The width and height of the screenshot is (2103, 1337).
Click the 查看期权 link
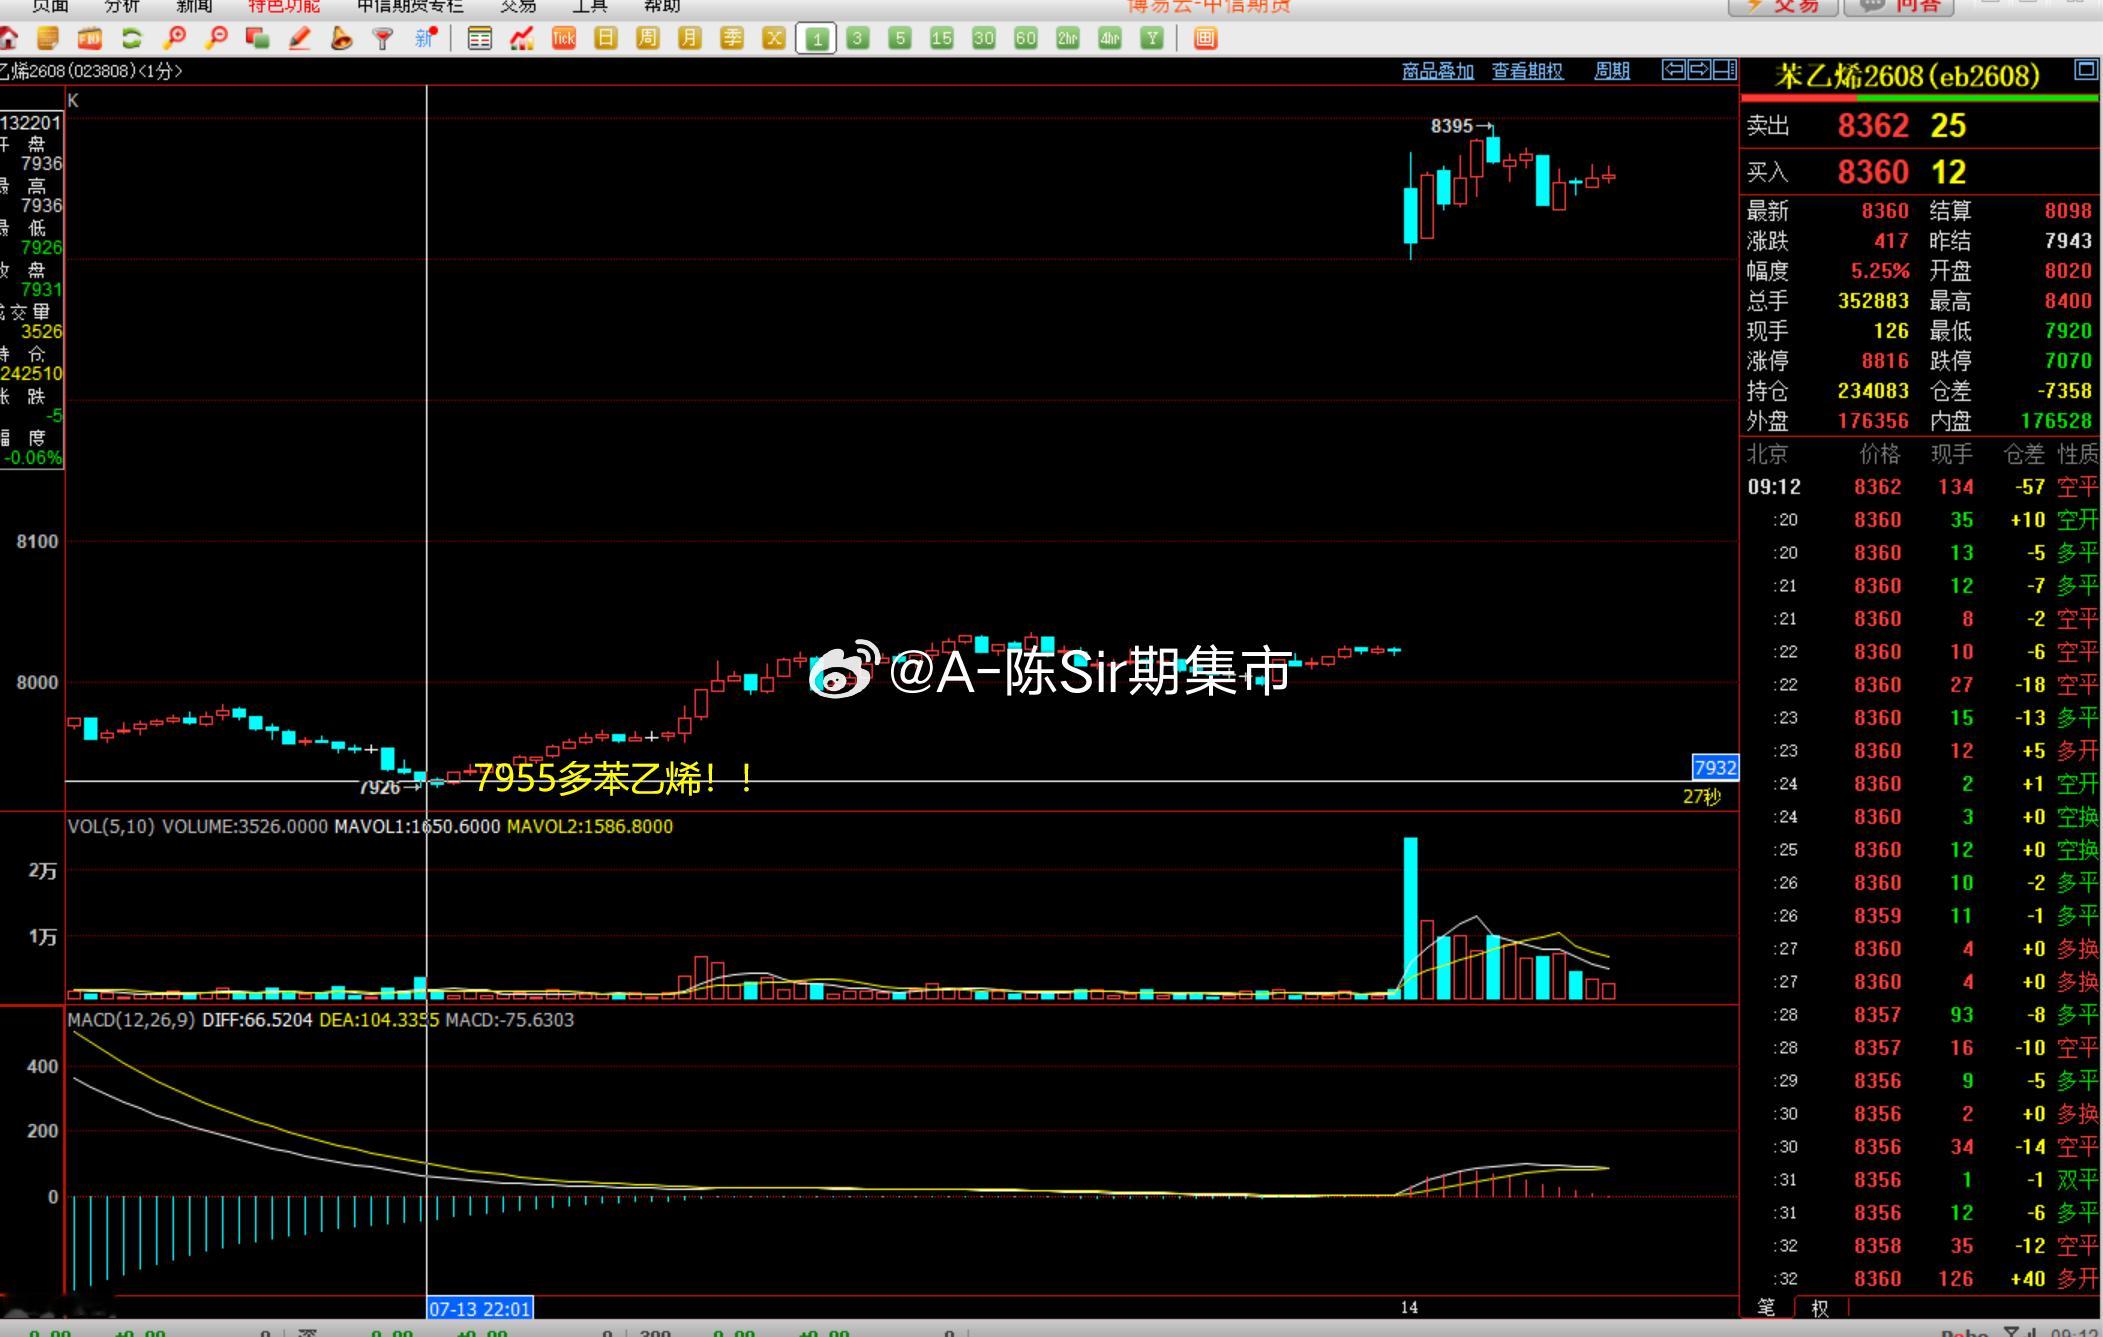(1527, 71)
